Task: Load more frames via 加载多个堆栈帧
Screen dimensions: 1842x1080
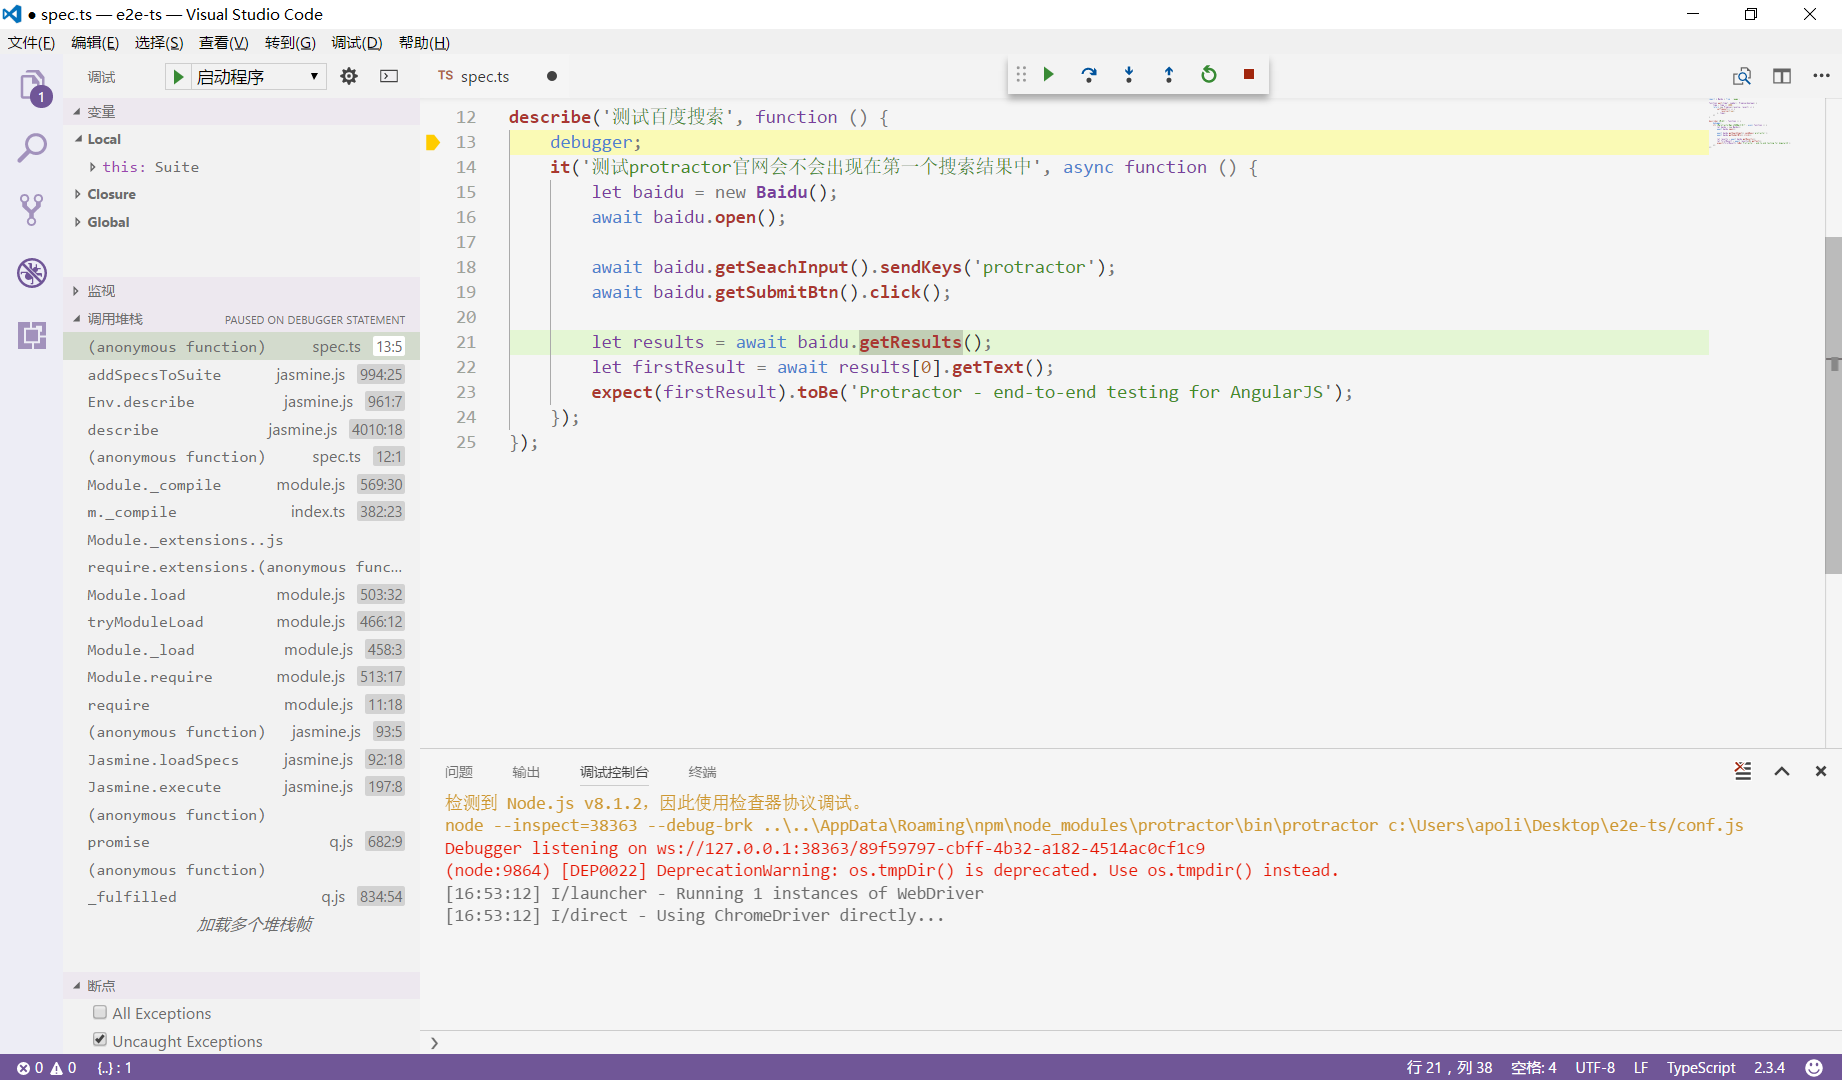Action: [x=255, y=924]
